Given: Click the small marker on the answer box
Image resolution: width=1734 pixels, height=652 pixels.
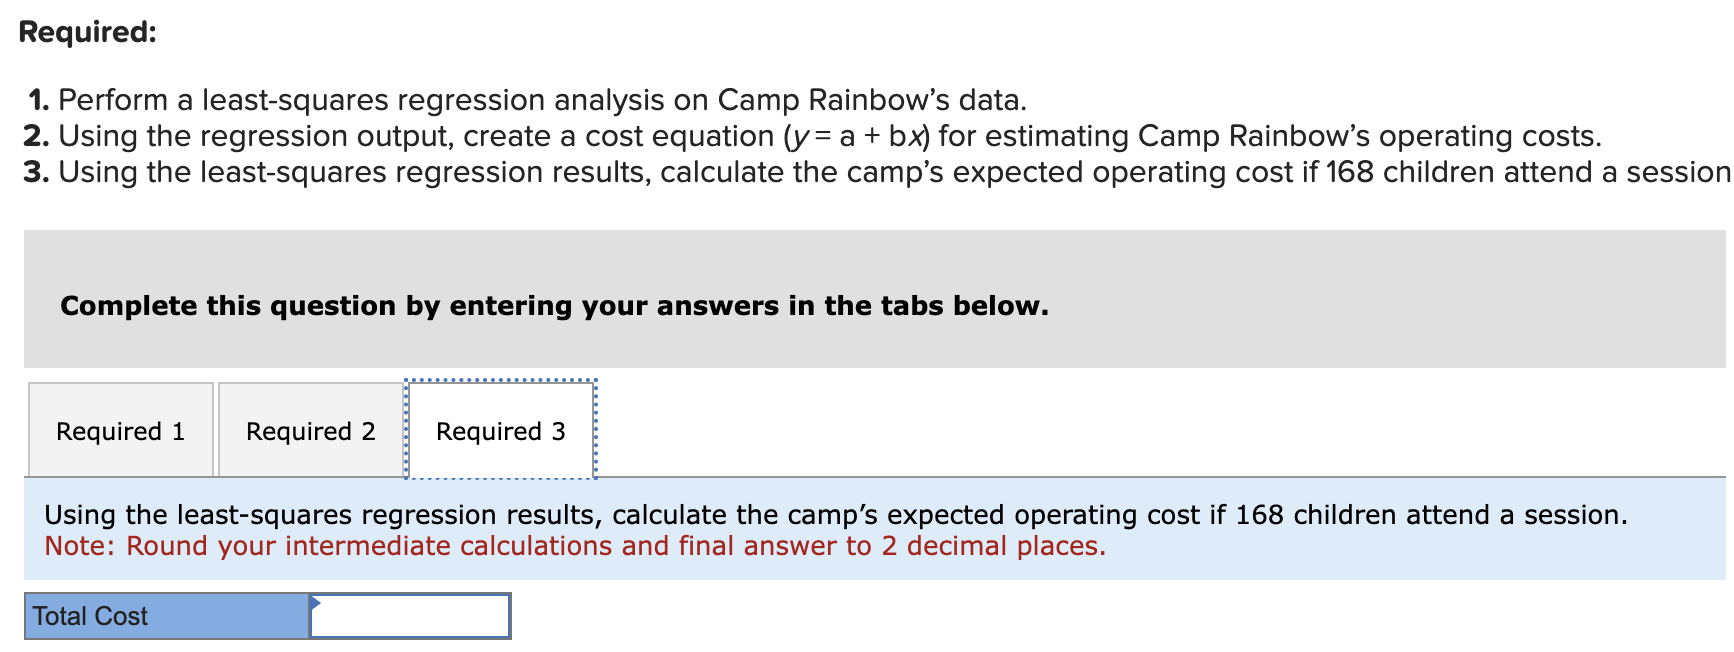Looking at the screenshot, I should (316, 603).
